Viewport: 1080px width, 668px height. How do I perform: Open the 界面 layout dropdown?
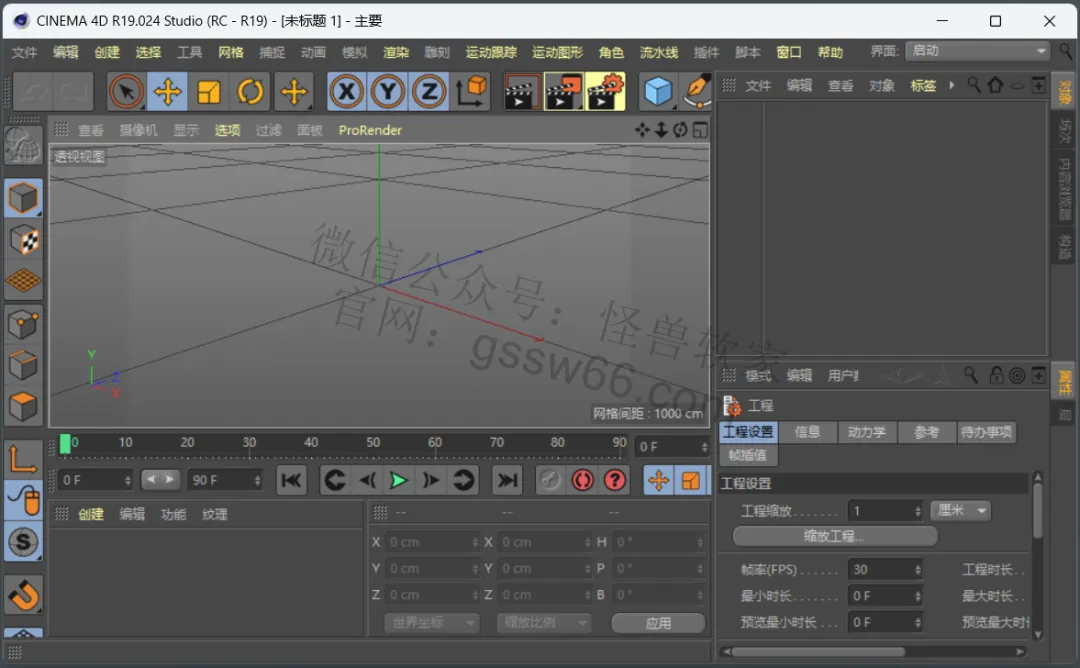pos(977,51)
